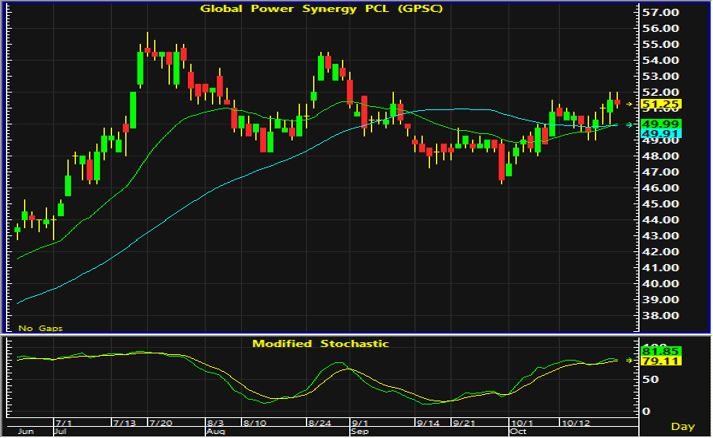The height and width of the screenshot is (438, 713).
Task: Click the 55.00 price axis label
Action: coord(660,45)
